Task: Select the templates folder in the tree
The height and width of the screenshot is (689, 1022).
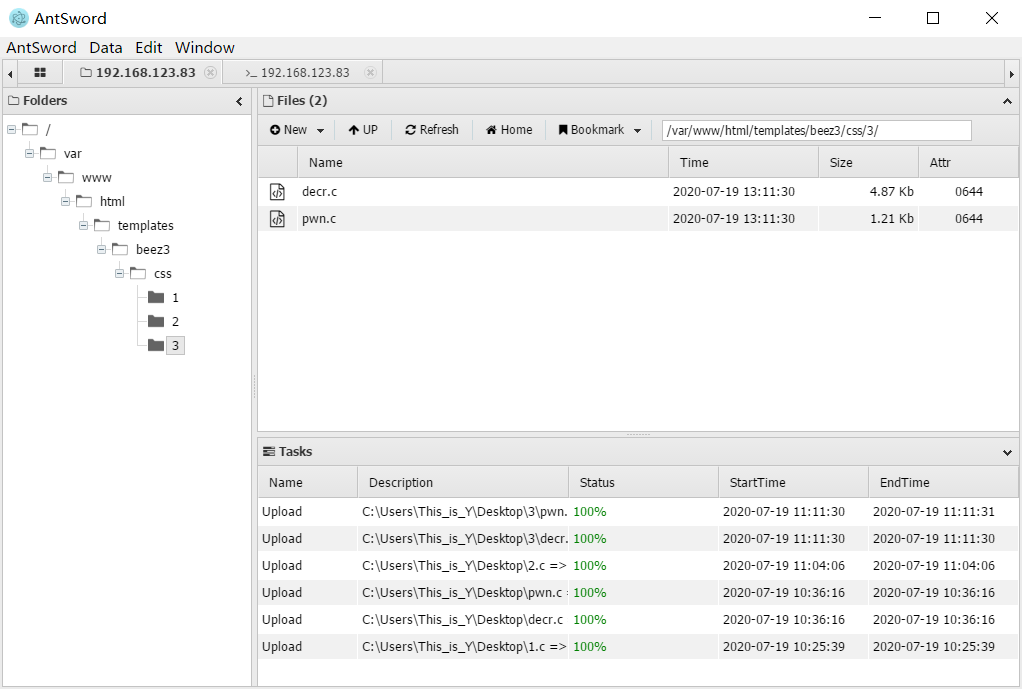Action: pos(145,226)
